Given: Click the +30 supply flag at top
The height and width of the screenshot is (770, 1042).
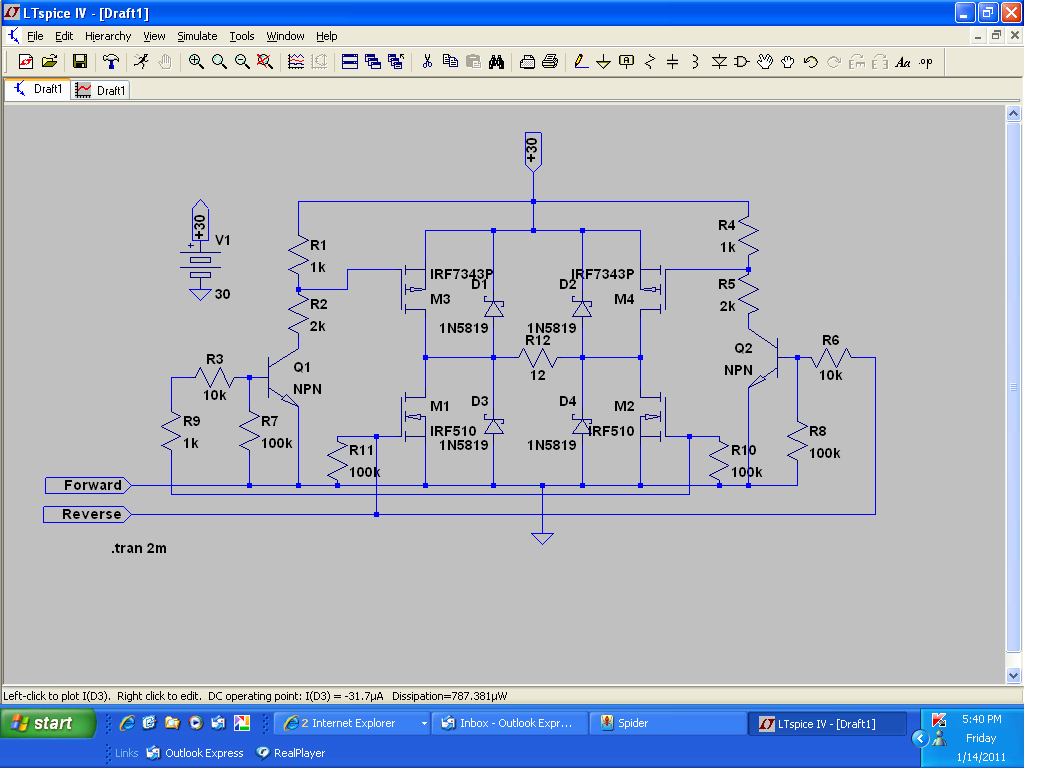Looking at the screenshot, I should click(x=533, y=152).
